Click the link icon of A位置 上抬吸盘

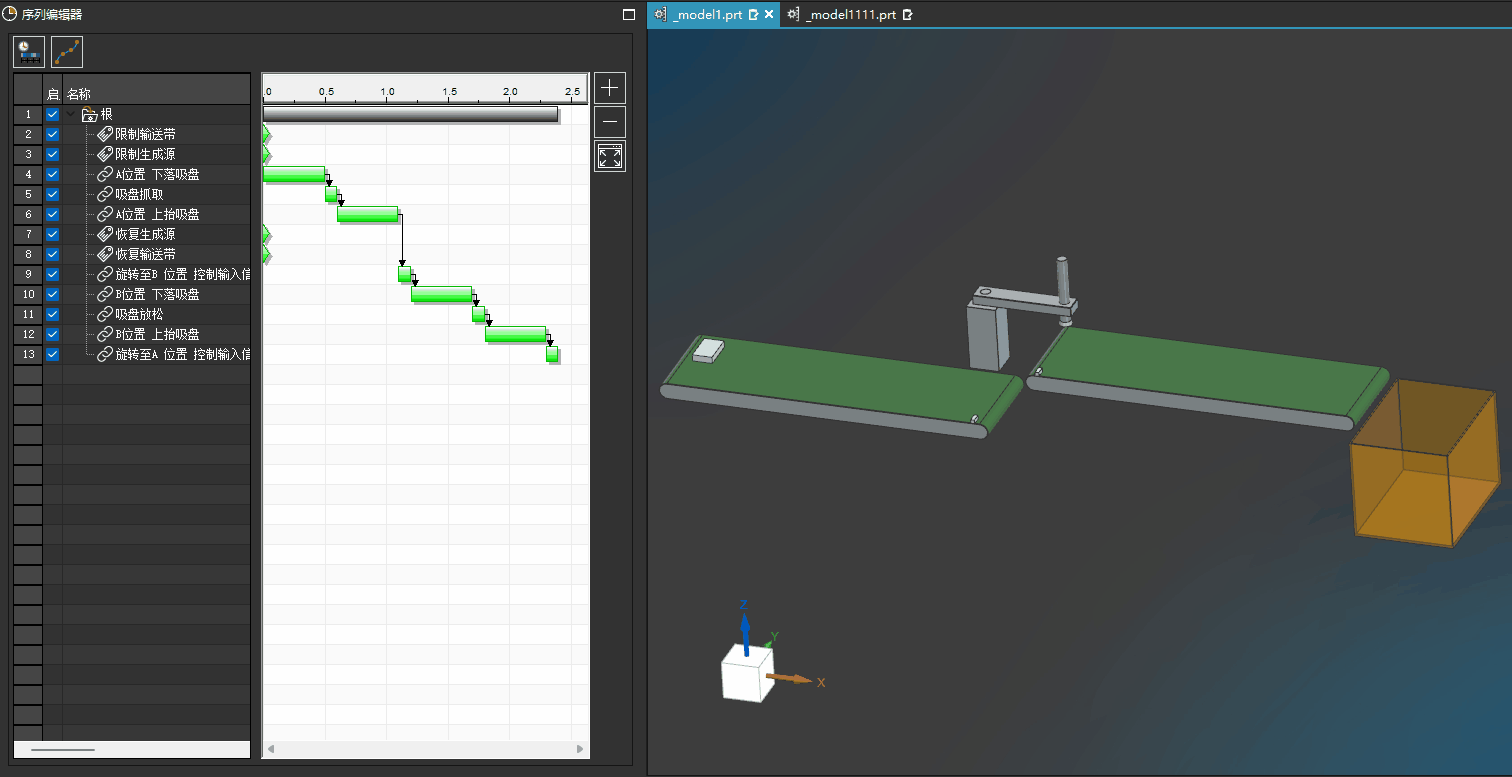[105, 214]
